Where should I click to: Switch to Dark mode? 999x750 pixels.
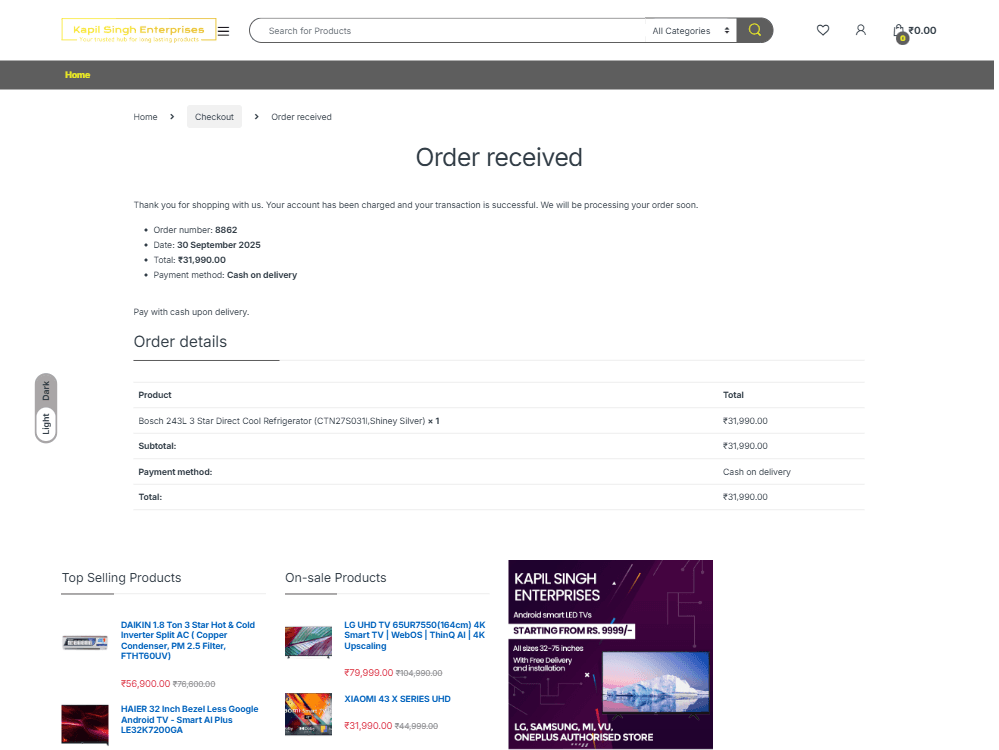coord(46,391)
